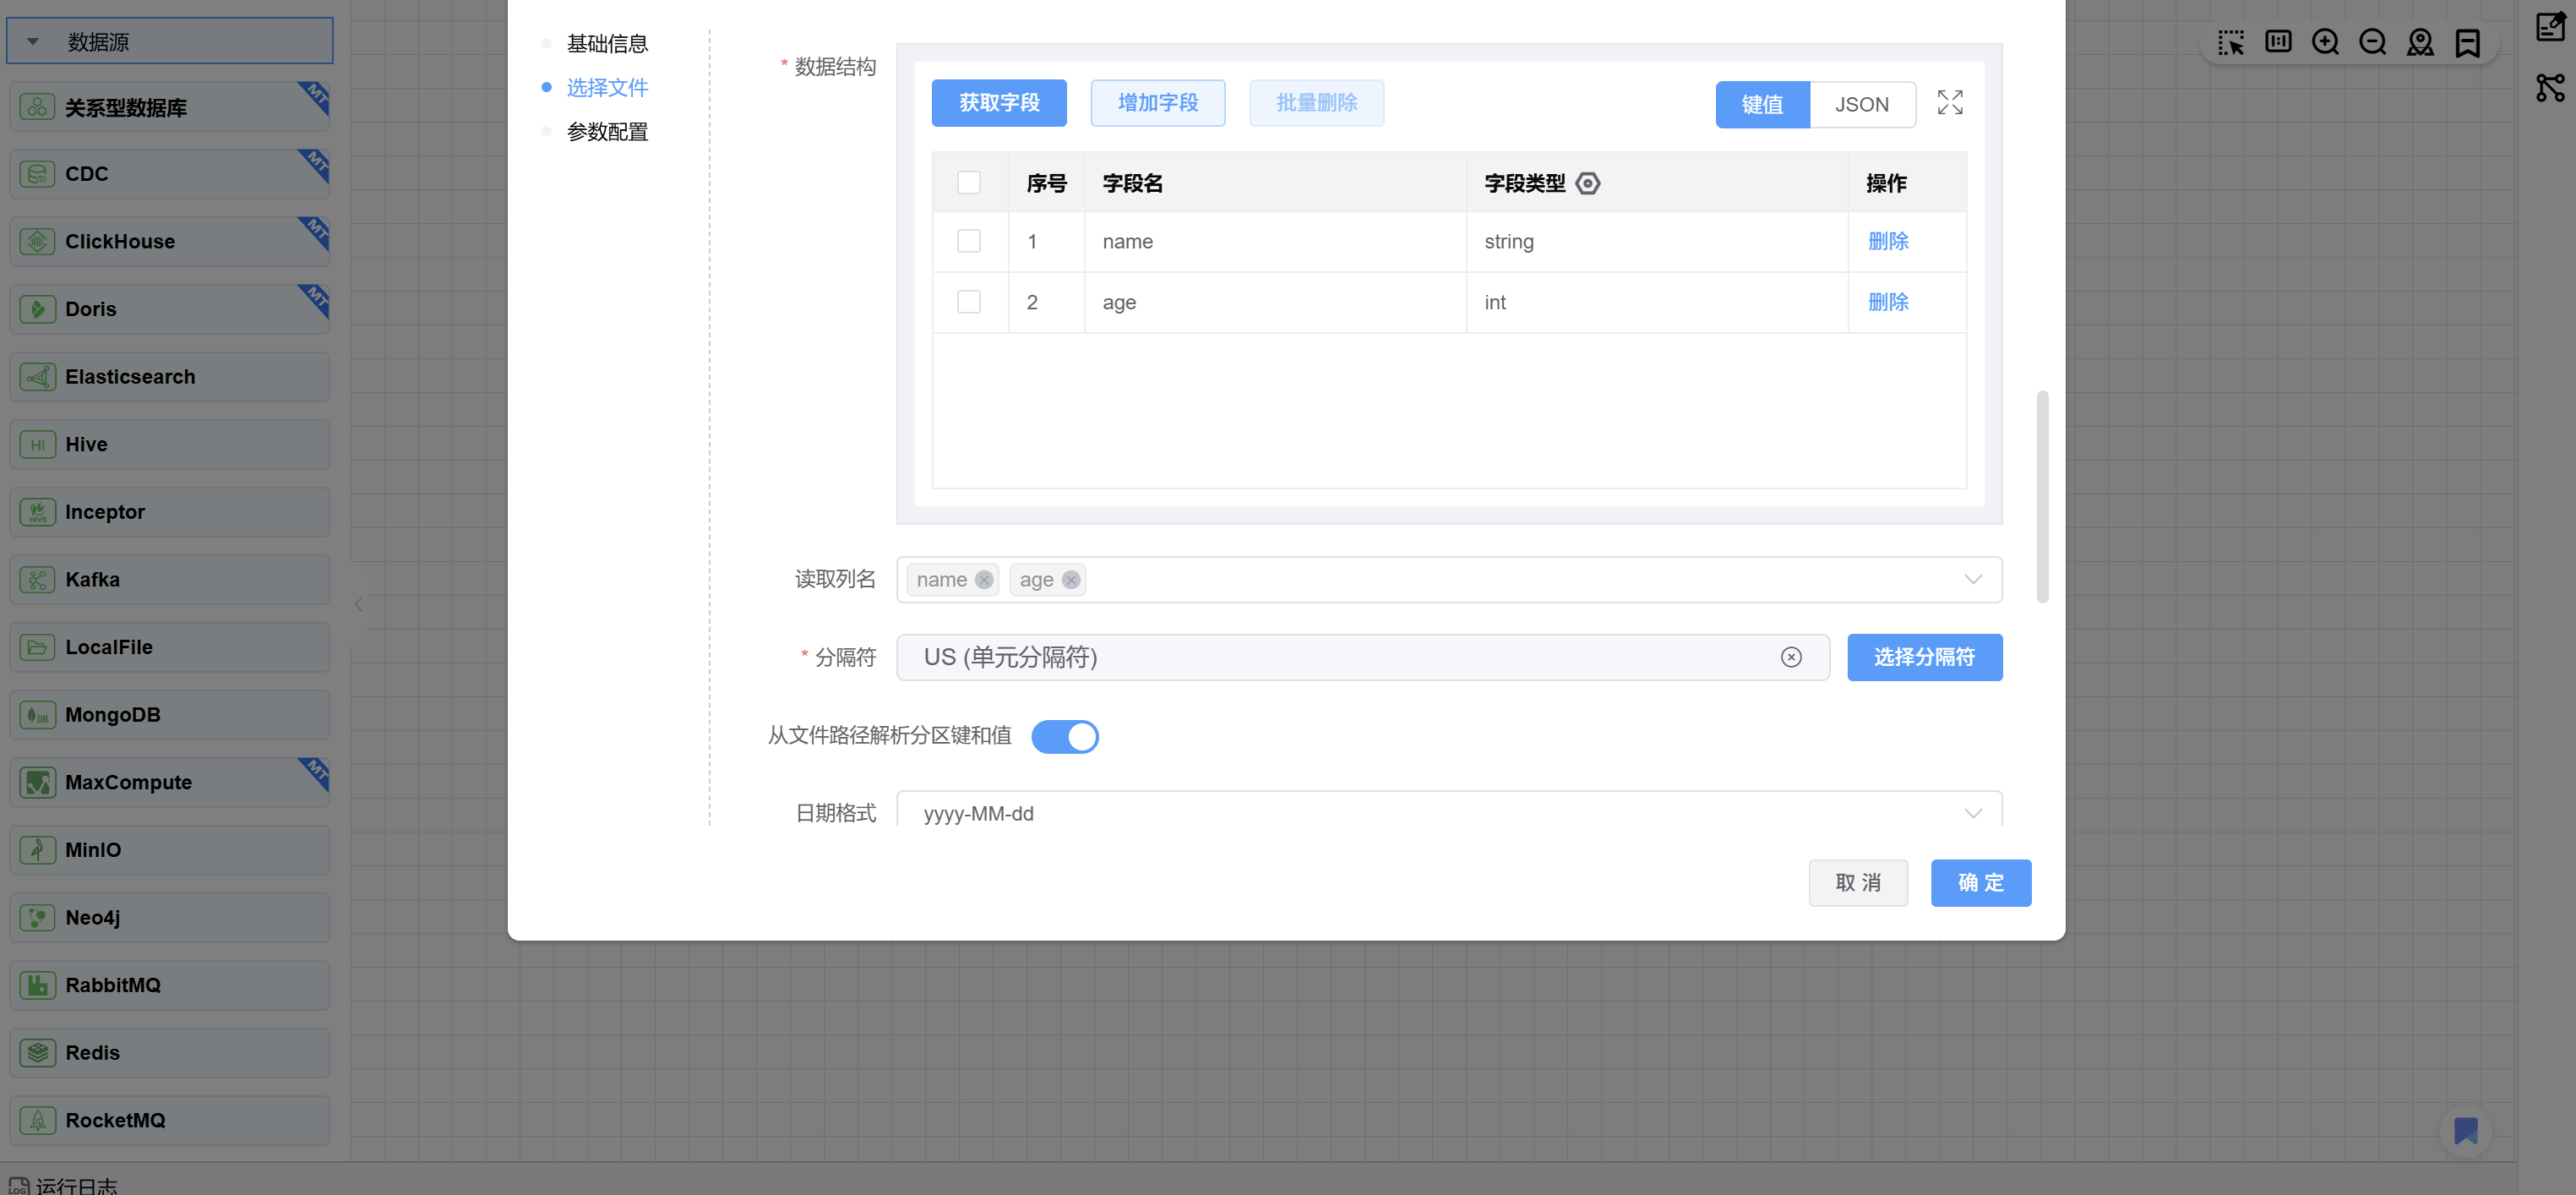Check the select-all checkbox in table header
2576x1195 pixels.
point(968,182)
